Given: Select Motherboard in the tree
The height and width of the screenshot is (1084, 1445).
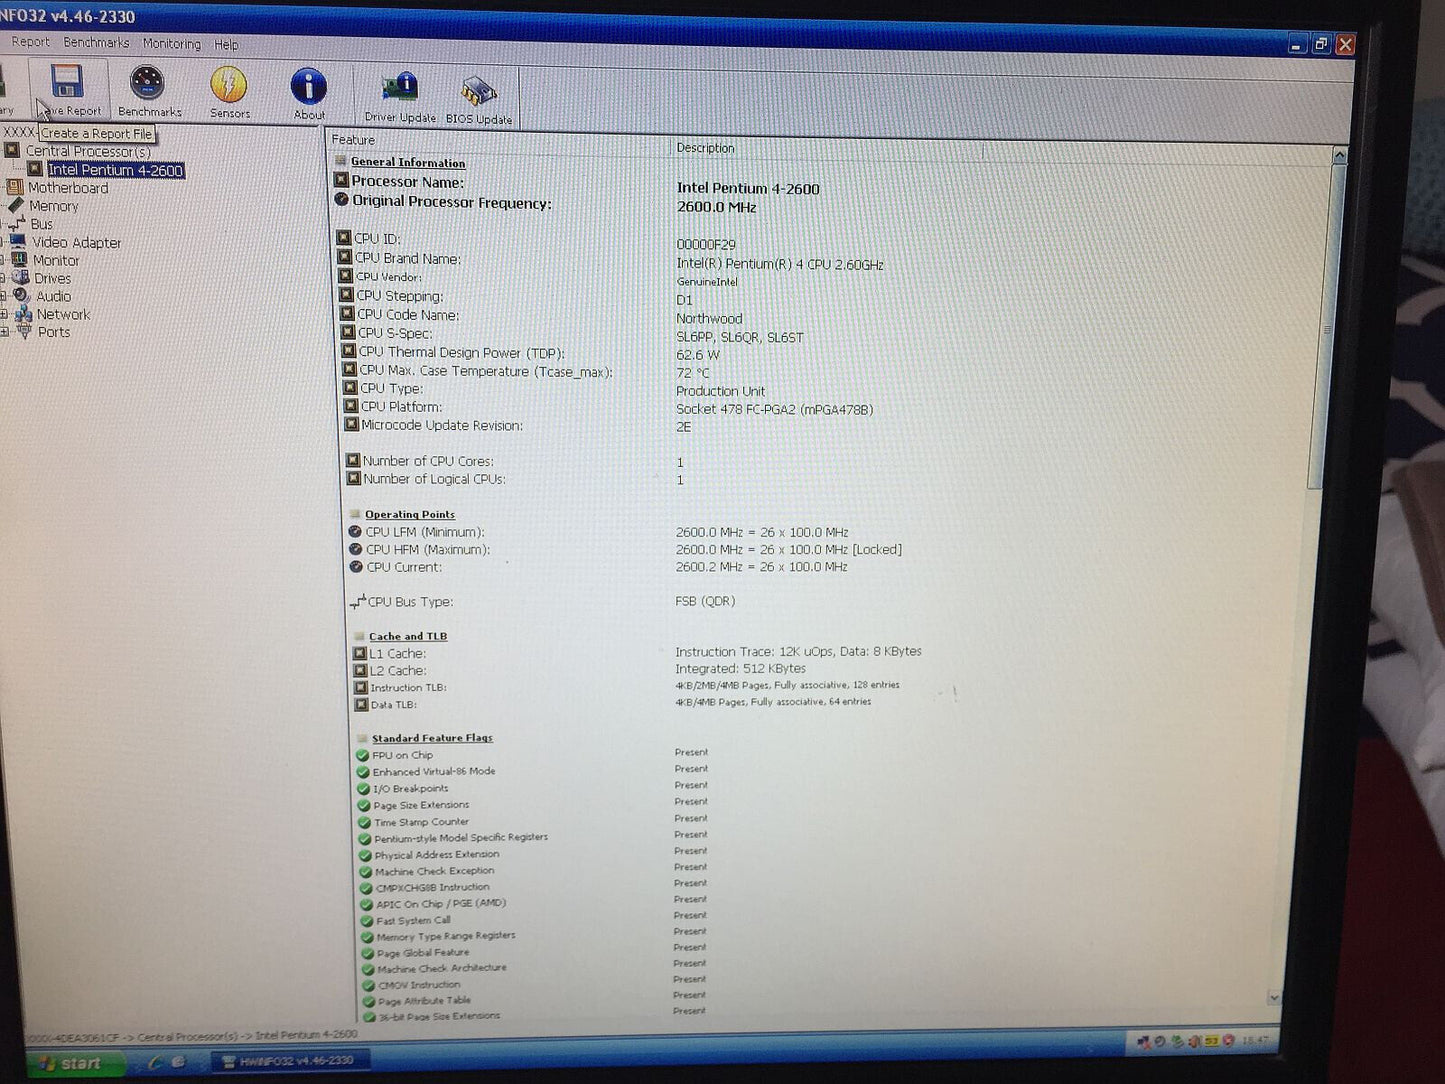Looking at the screenshot, I should tap(68, 188).
